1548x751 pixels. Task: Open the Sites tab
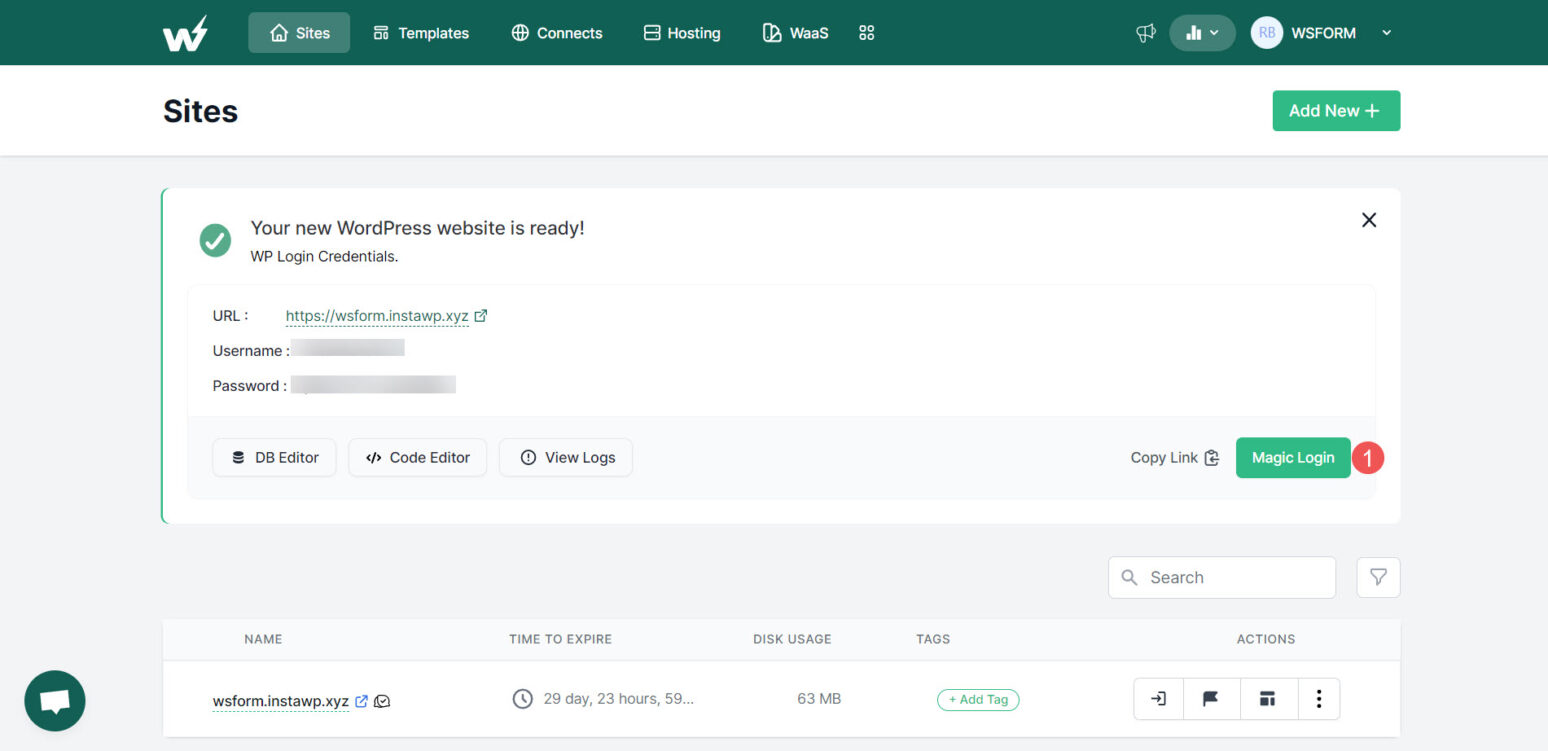[299, 33]
